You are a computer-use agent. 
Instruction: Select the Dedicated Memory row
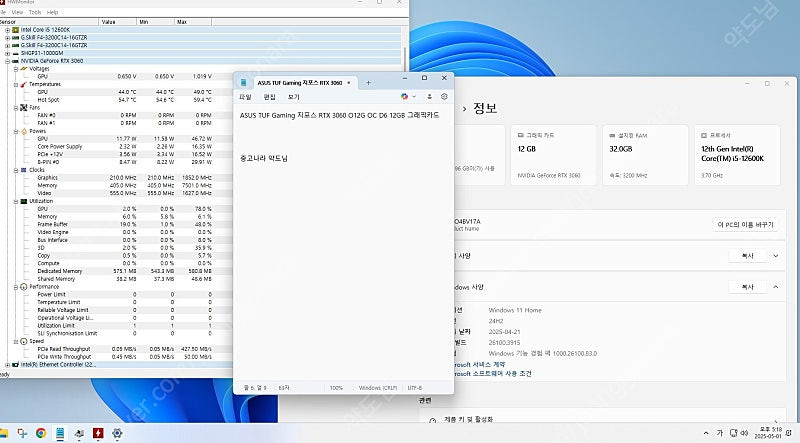[x=116, y=271]
